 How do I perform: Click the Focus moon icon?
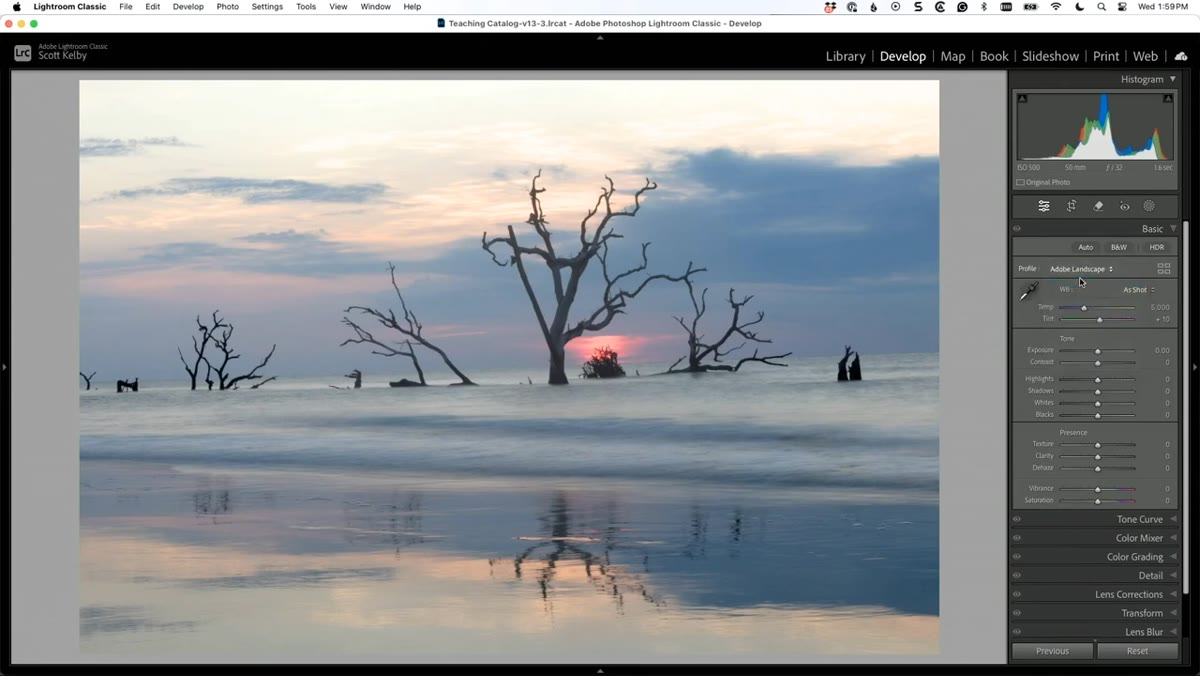(1080, 7)
